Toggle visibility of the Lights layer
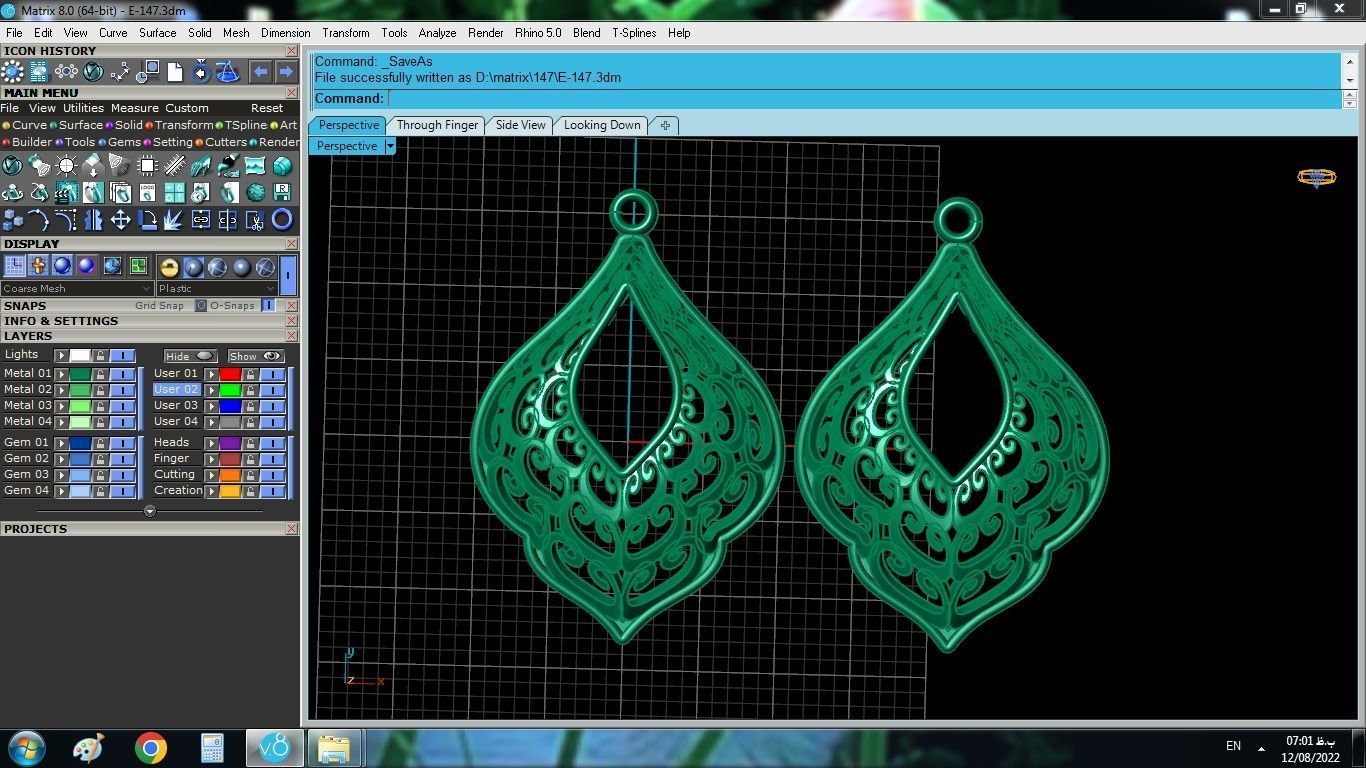Screen dimensions: 1366x768 [122, 355]
